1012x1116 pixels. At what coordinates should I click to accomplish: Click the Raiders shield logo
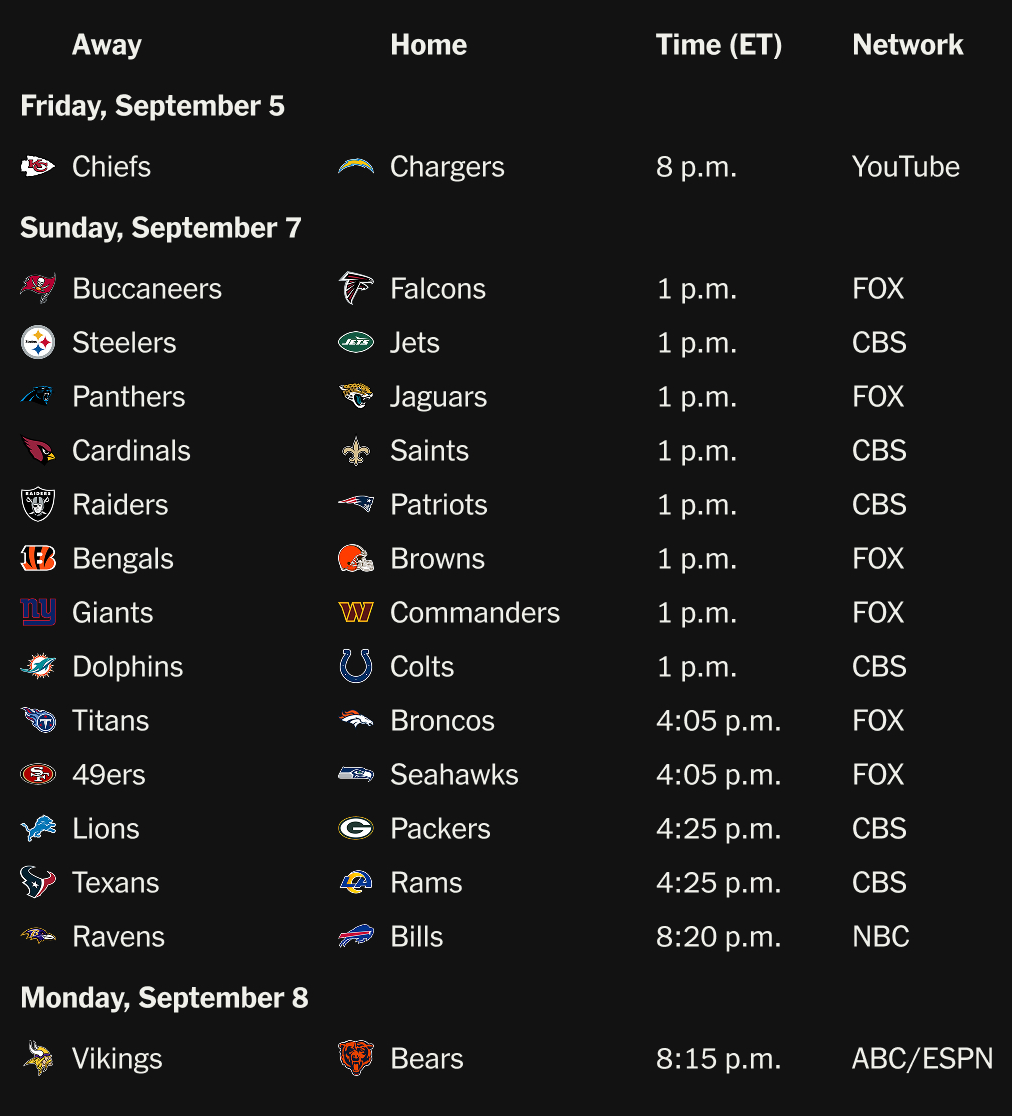click(x=38, y=505)
